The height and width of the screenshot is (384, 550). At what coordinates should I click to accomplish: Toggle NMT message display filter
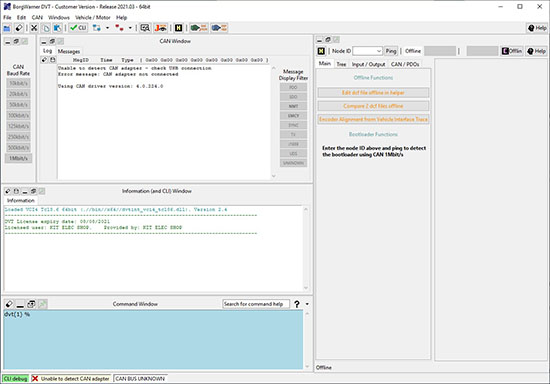click(293, 106)
